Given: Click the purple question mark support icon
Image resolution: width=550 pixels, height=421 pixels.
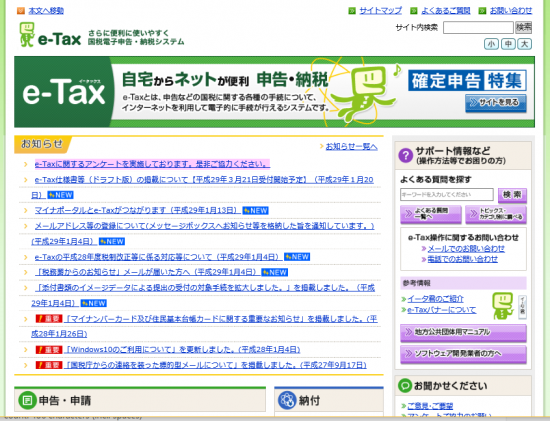Looking at the screenshot, I should [406, 155].
